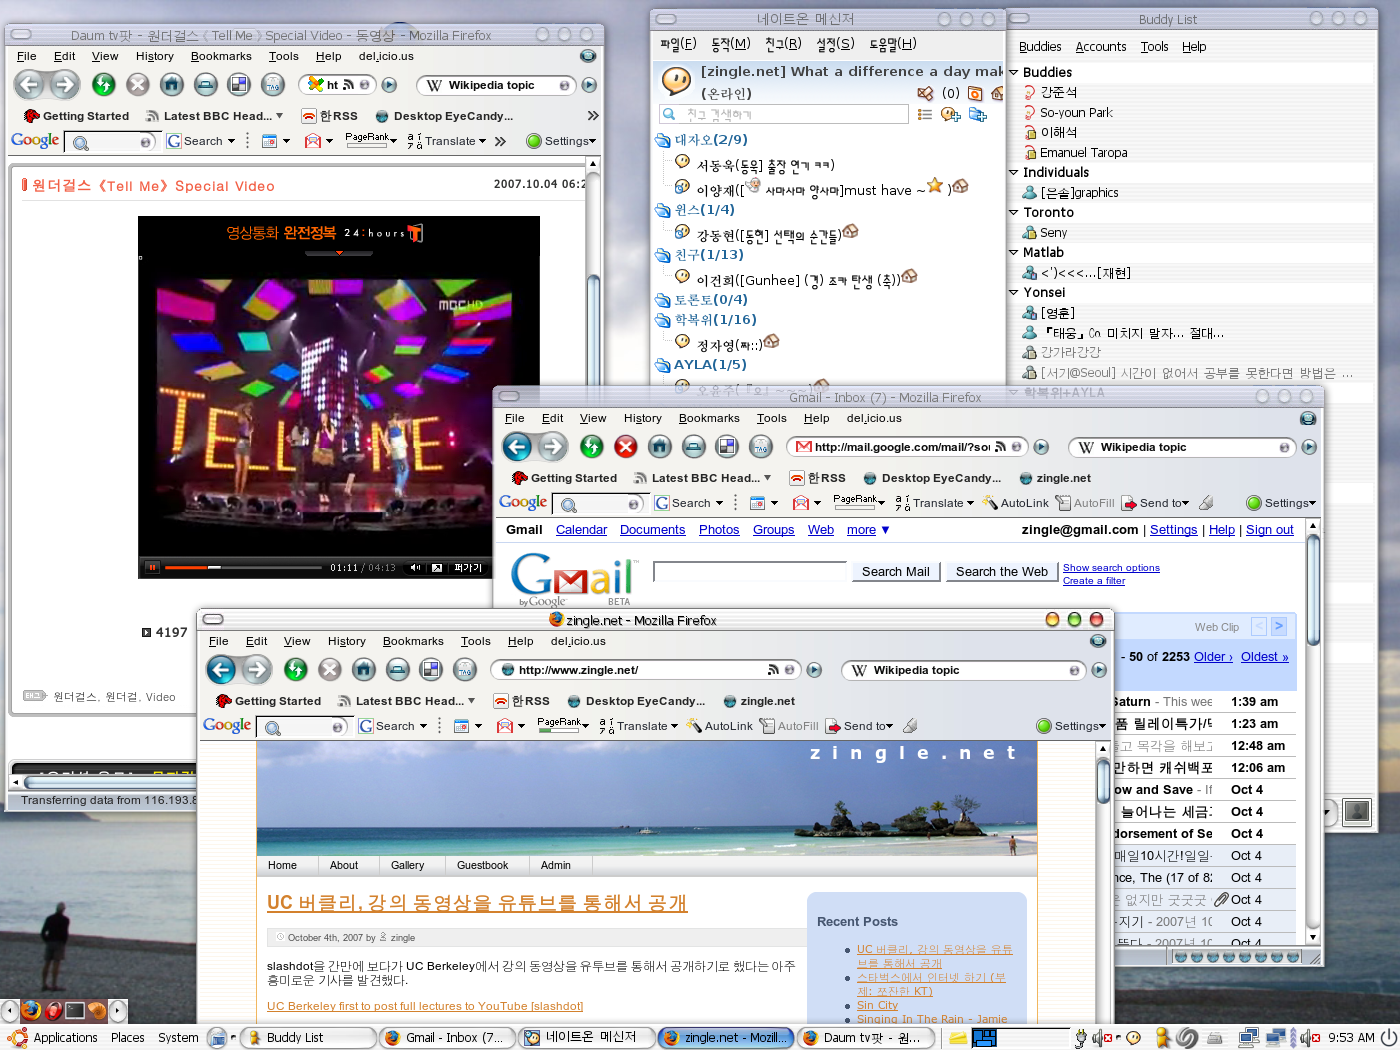Click Back arrow in Daum Firefox window
Screen dimensions: 1400x1050
[x=30, y=85]
